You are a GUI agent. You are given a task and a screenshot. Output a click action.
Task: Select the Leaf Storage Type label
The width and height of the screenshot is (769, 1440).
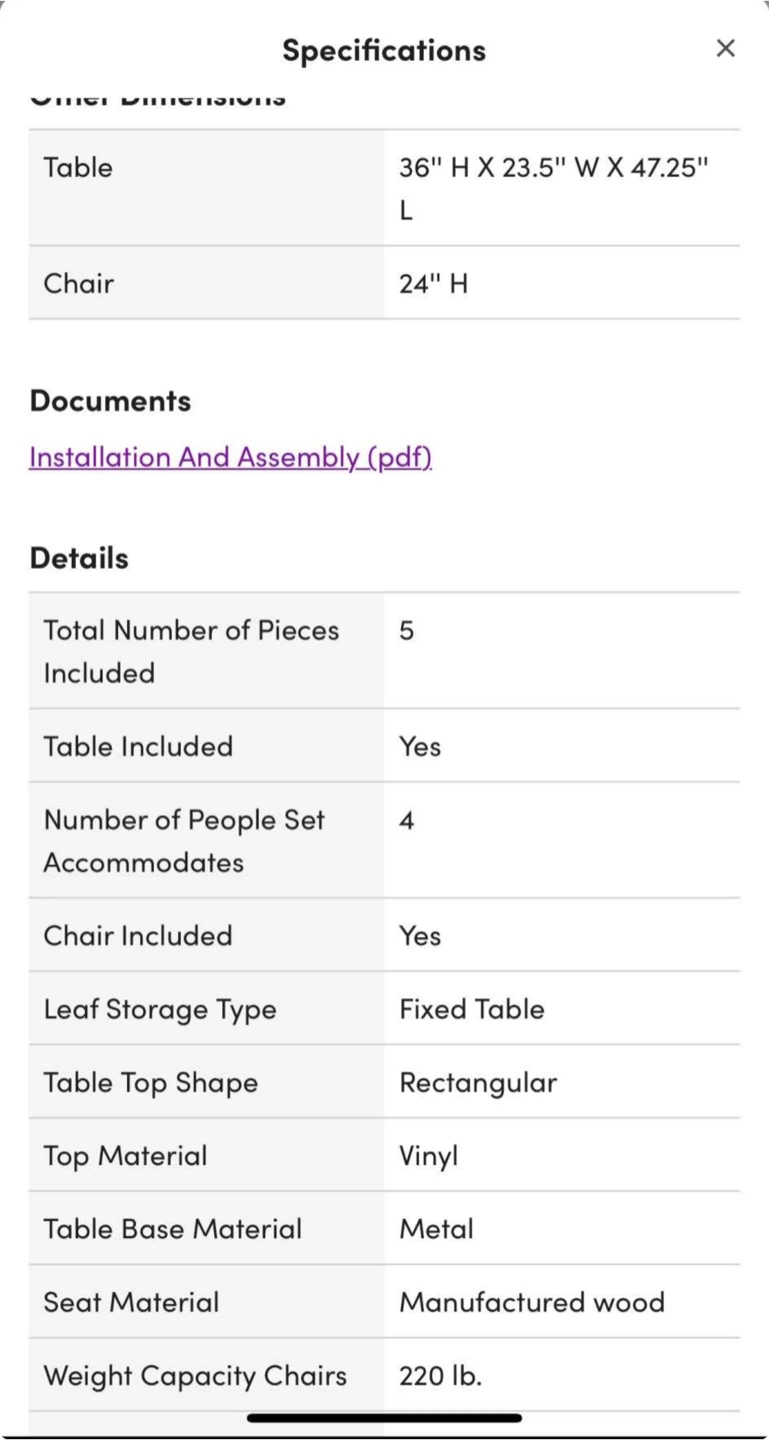(x=160, y=1009)
